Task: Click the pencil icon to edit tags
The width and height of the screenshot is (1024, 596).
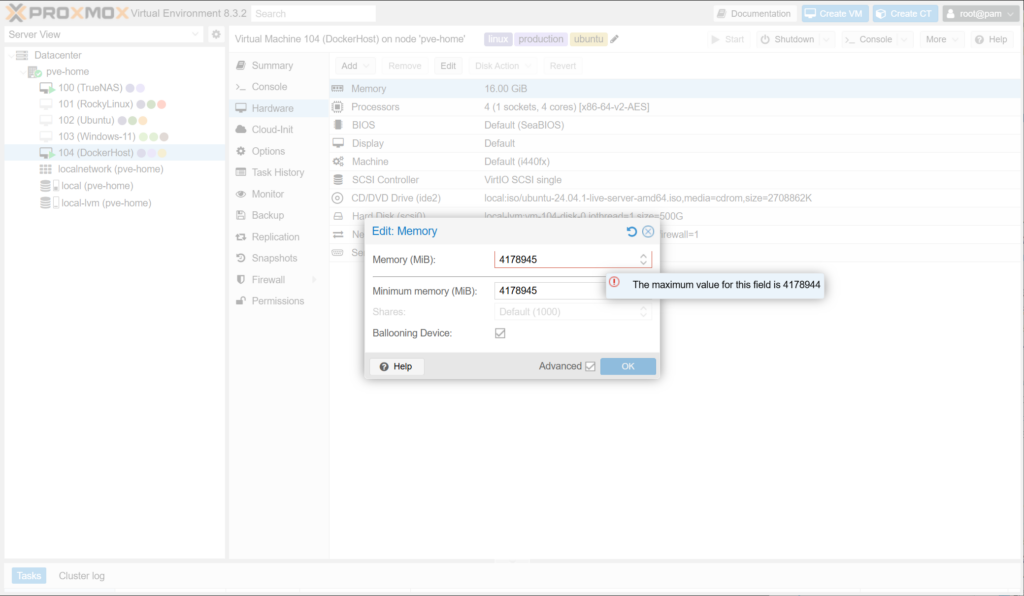Action: coord(615,39)
